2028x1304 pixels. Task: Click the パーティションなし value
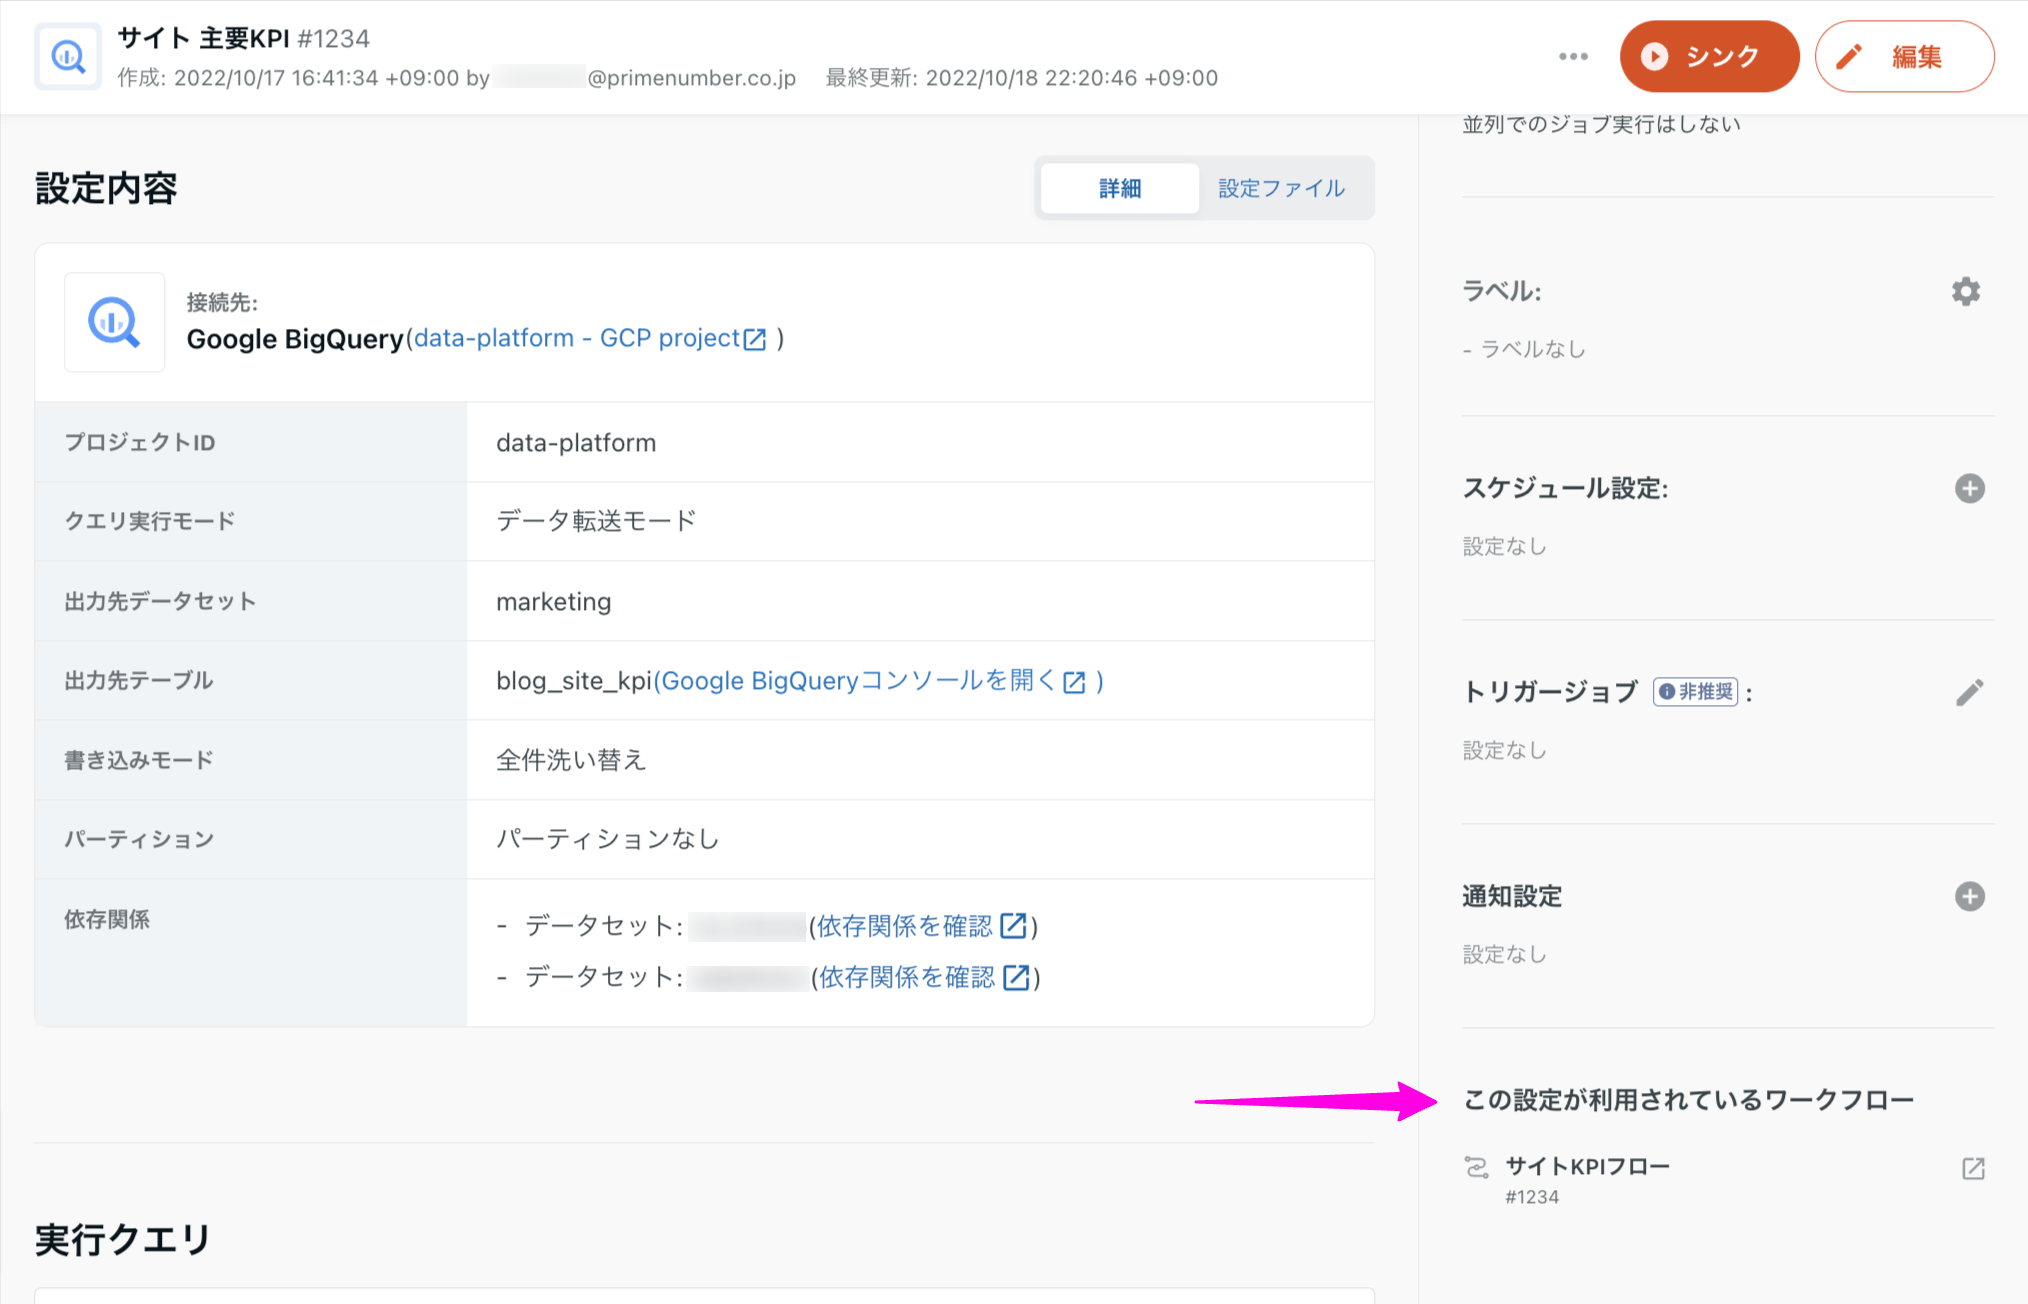pyautogui.click(x=607, y=839)
